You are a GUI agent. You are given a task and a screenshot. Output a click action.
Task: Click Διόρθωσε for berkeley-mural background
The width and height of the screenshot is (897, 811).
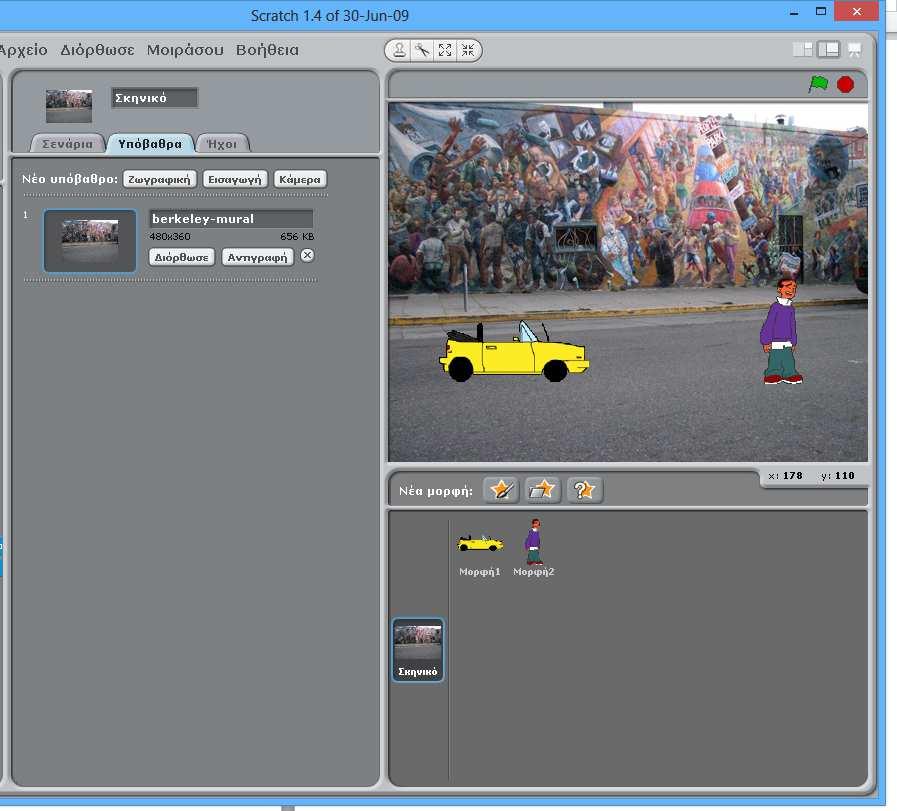click(182, 257)
